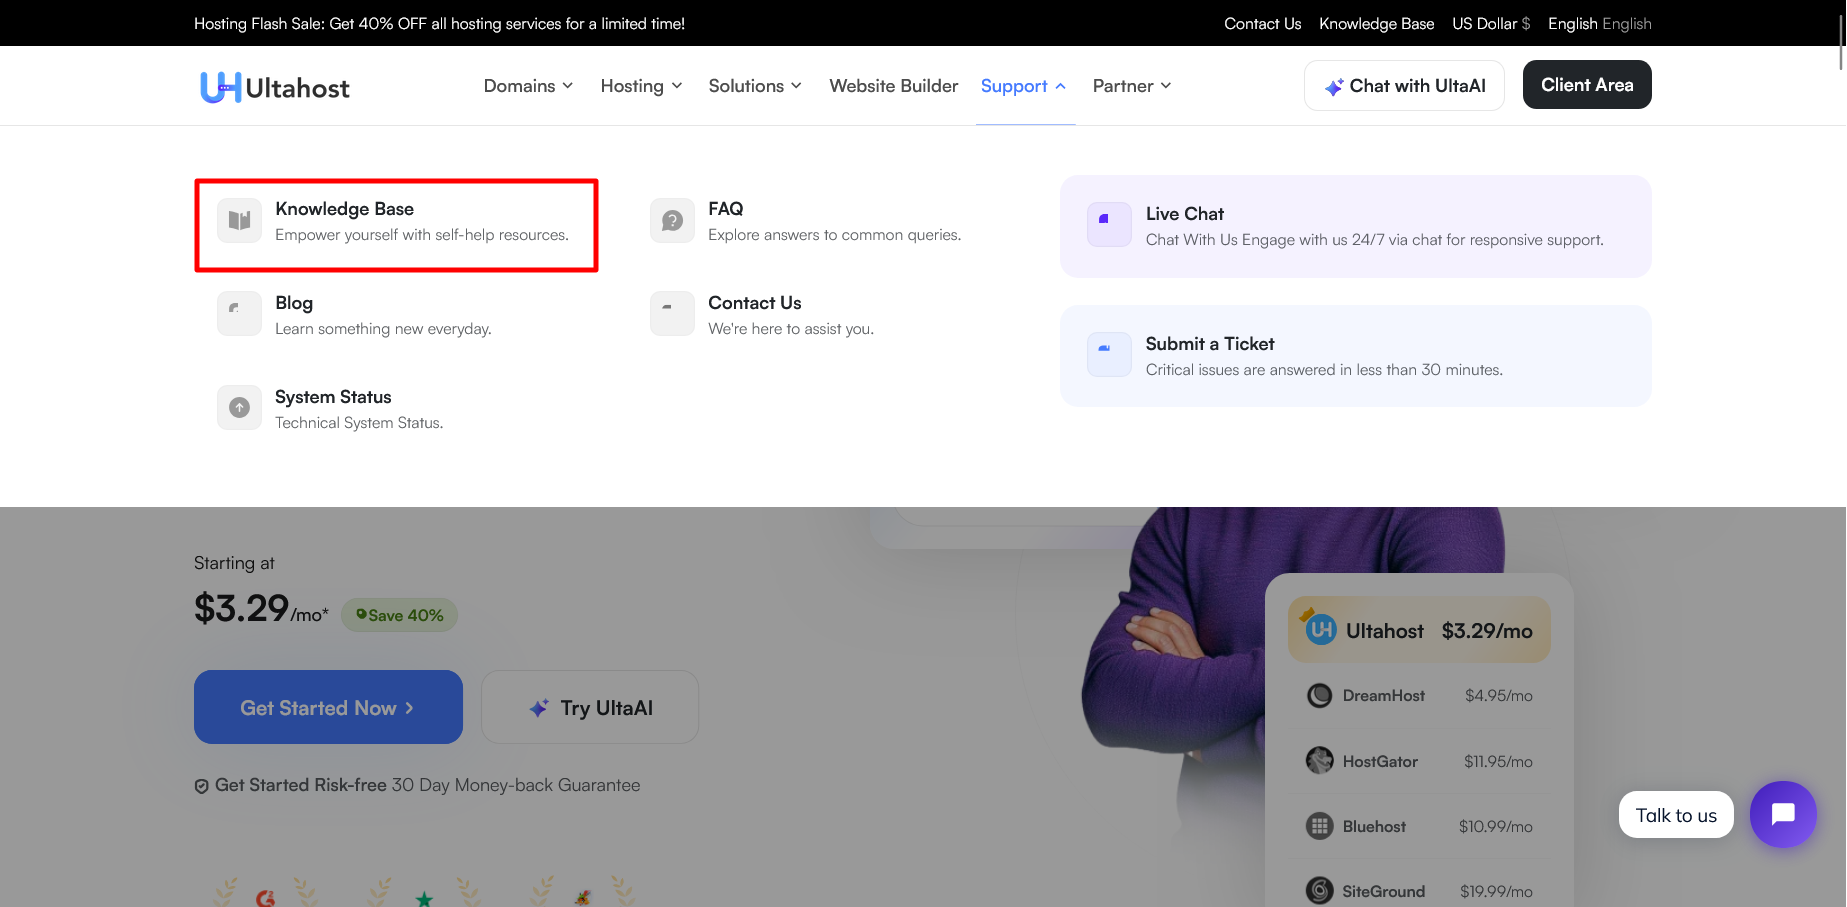Click the Blog icon tile
The height and width of the screenshot is (907, 1847).
click(239, 314)
